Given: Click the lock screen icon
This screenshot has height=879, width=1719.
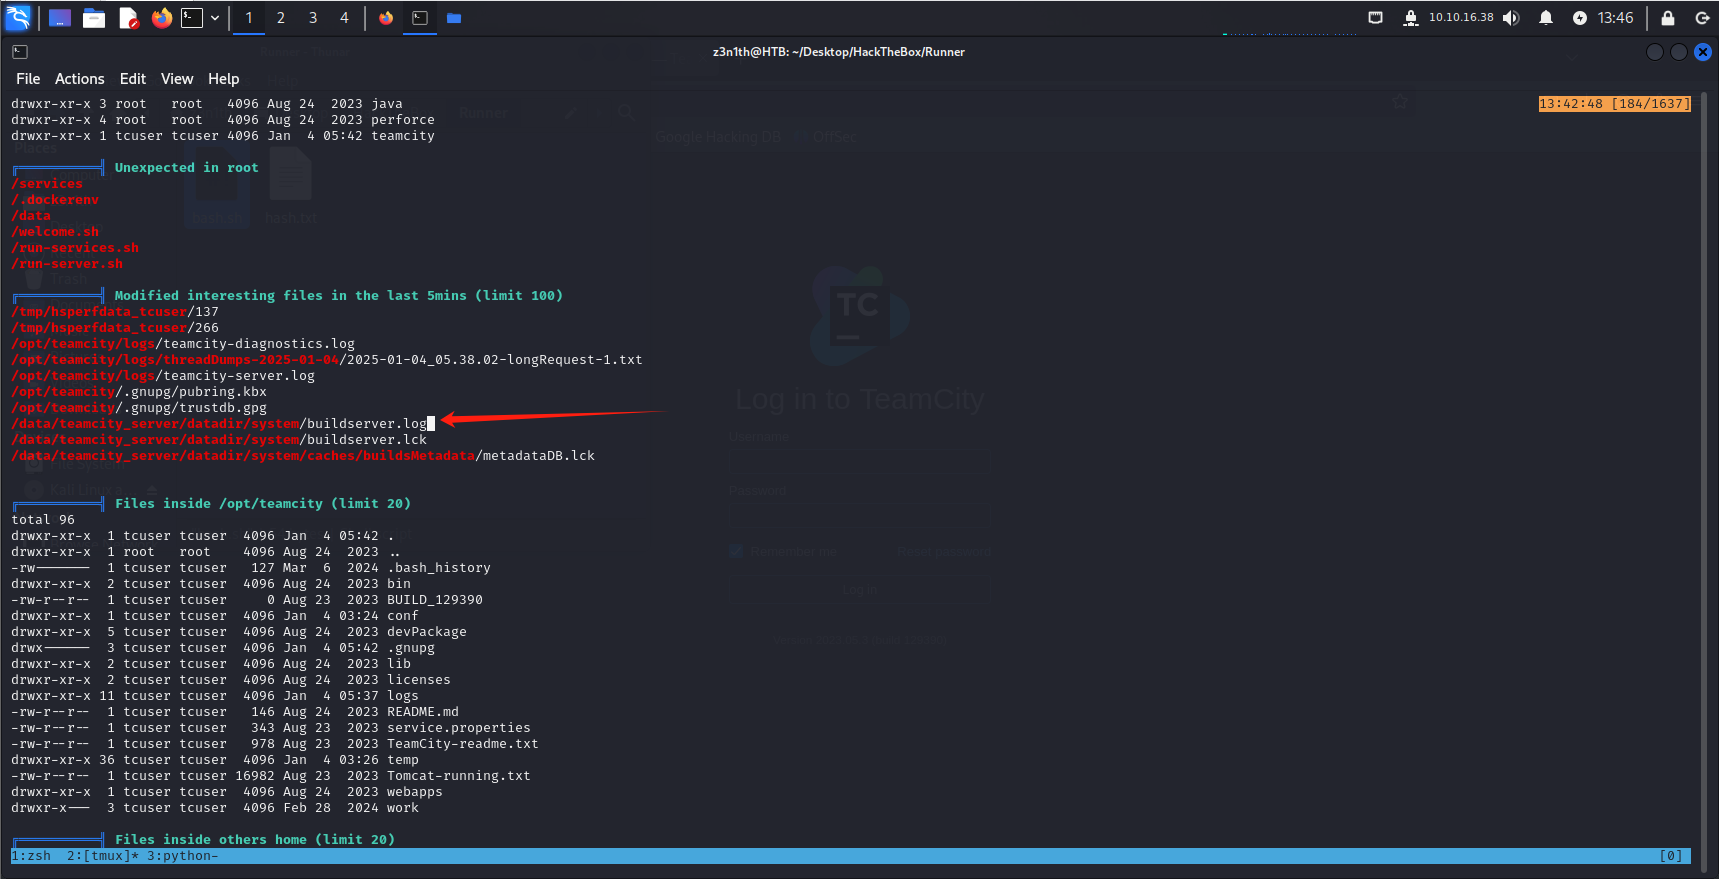Looking at the screenshot, I should click(1668, 18).
